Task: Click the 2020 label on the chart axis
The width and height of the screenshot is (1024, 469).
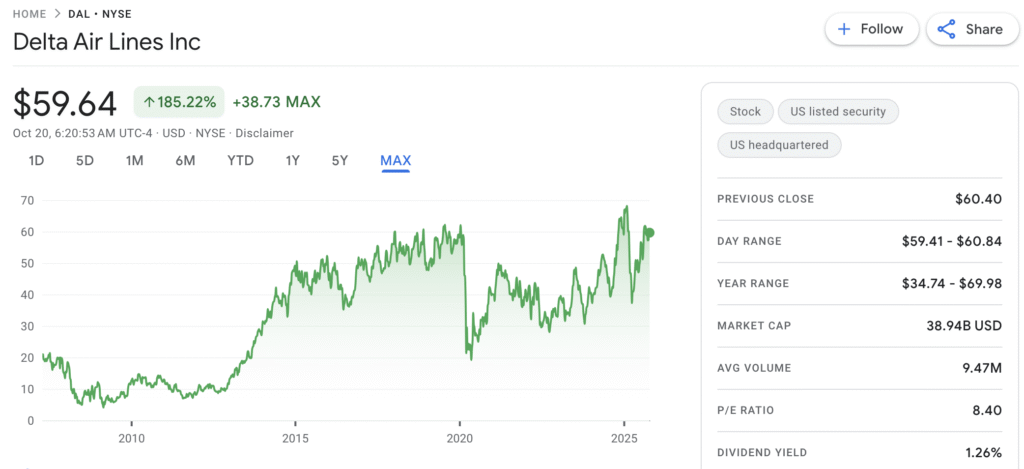Action: pyautogui.click(x=460, y=436)
